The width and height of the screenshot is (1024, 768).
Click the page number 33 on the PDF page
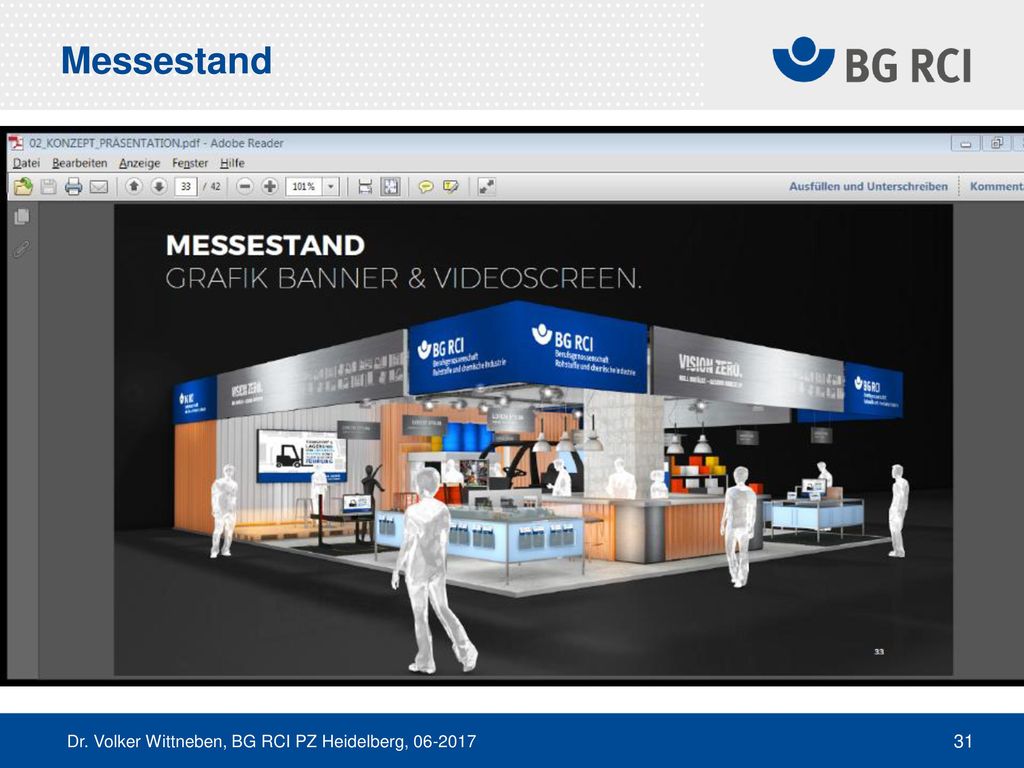pos(879,652)
